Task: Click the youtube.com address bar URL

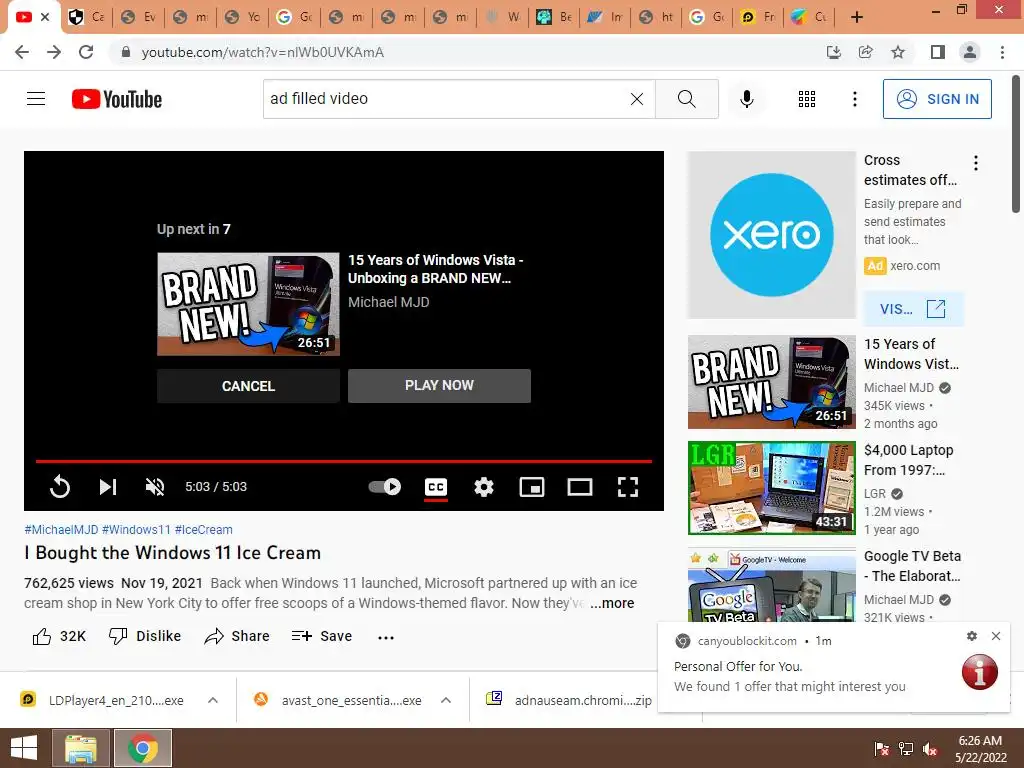Action: point(263,52)
